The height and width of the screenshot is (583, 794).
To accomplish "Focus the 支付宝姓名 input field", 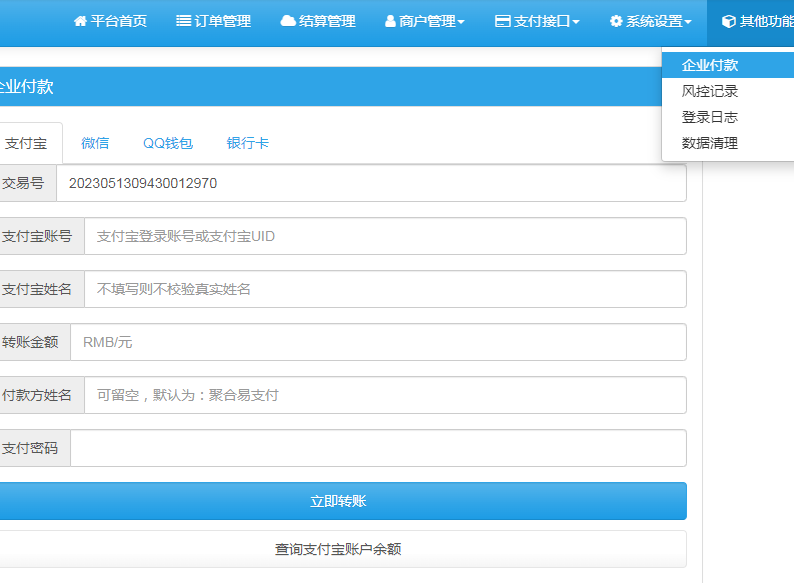I will (385, 289).
